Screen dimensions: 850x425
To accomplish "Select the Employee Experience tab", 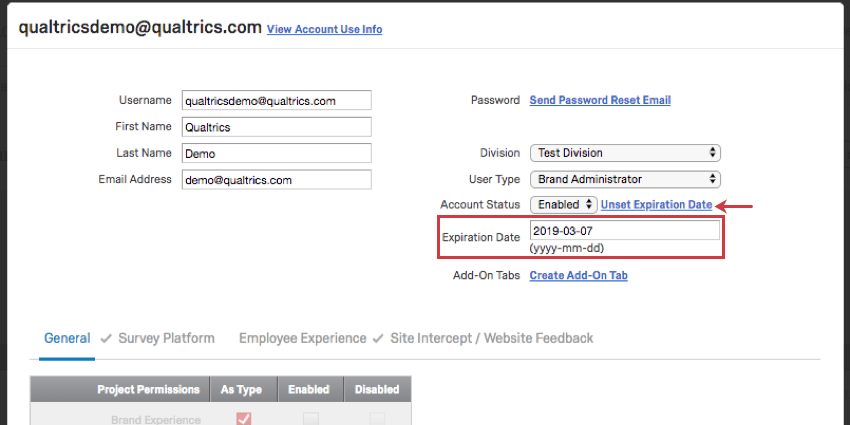I will 302,338.
